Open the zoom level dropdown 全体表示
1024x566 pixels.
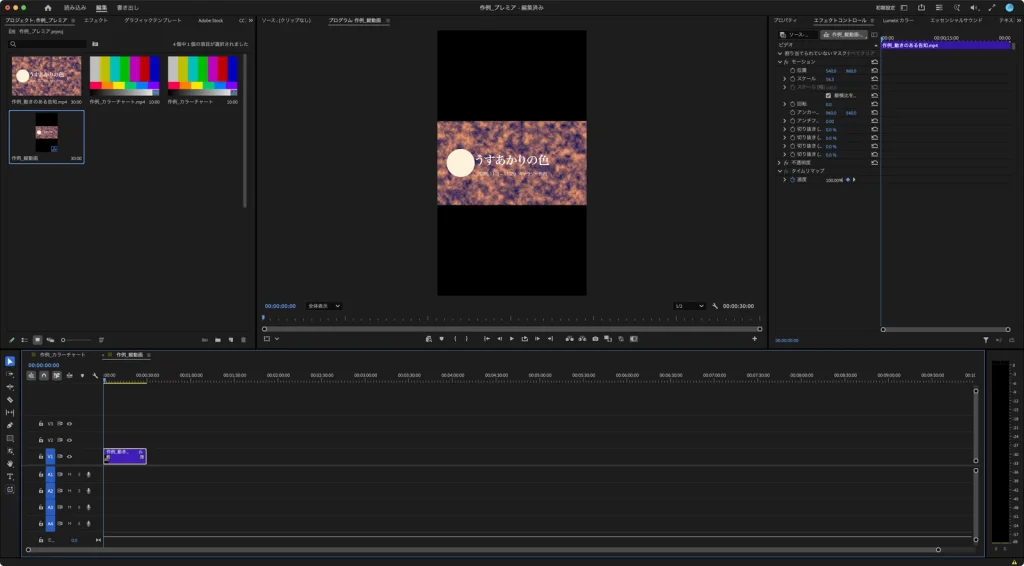[x=324, y=306]
